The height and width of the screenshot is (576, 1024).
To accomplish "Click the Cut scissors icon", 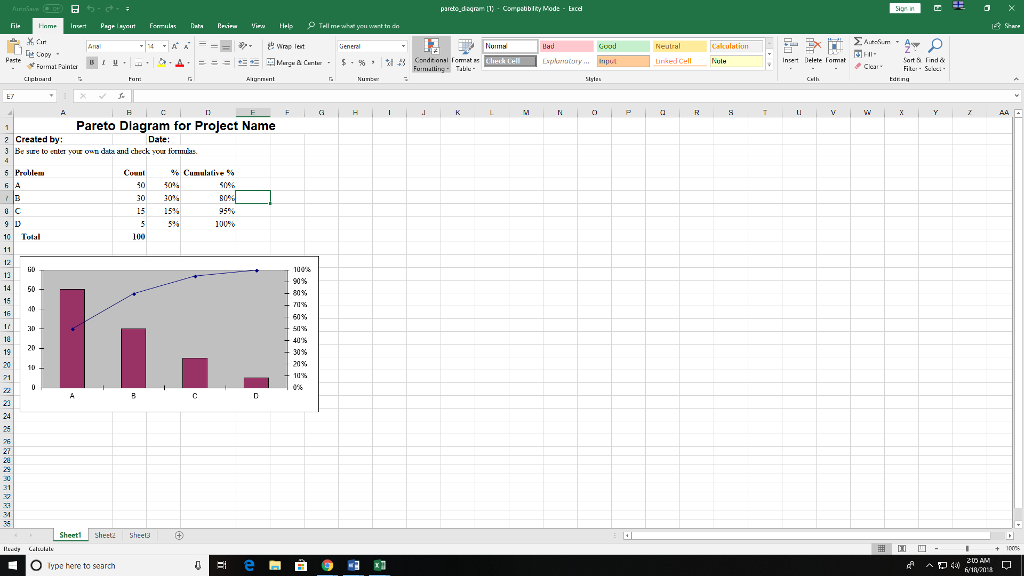I will click(31, 41).
